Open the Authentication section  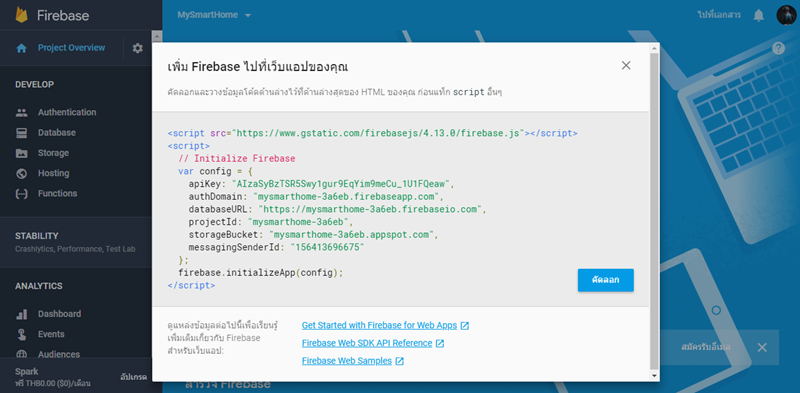[67, 112]
